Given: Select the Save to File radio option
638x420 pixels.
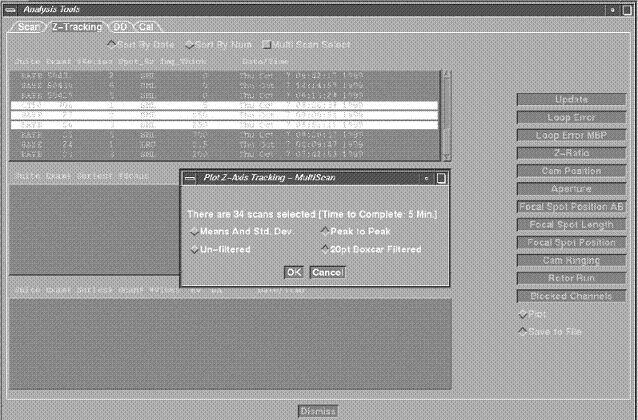Looking at the screenshot, I should pyautogui.click(x=523, y=332).
